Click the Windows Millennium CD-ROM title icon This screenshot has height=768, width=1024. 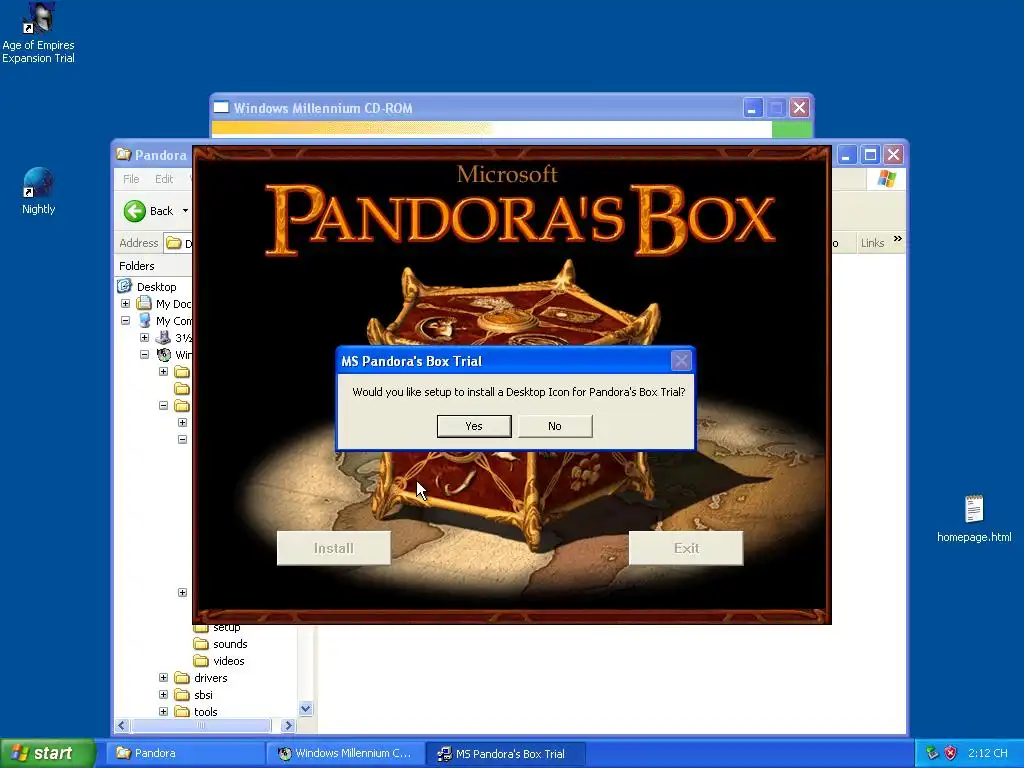221,107
